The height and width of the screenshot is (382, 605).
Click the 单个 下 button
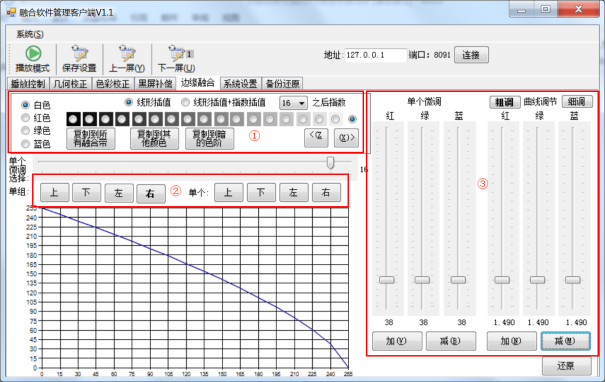(x=261, y=193)
